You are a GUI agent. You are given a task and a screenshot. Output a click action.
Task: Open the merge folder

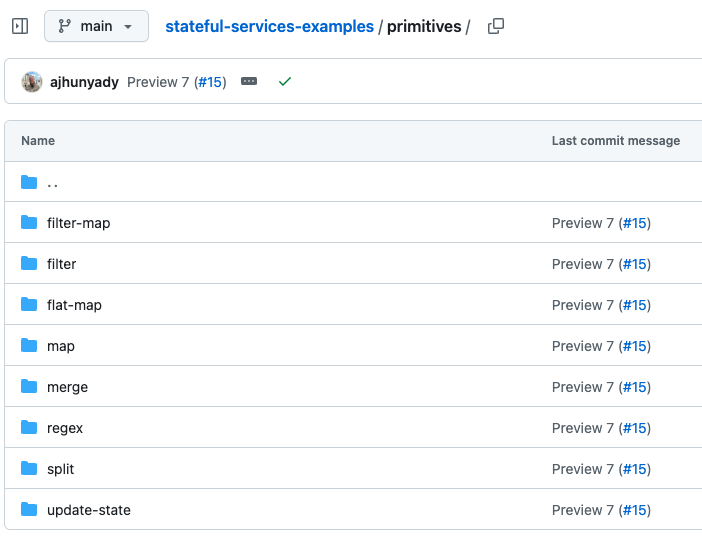point(68,387)
